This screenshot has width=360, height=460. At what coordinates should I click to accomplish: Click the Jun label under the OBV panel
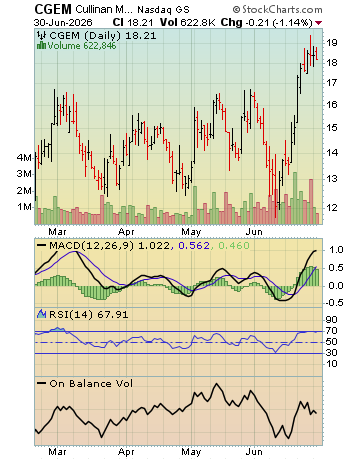tap(254, 452)
